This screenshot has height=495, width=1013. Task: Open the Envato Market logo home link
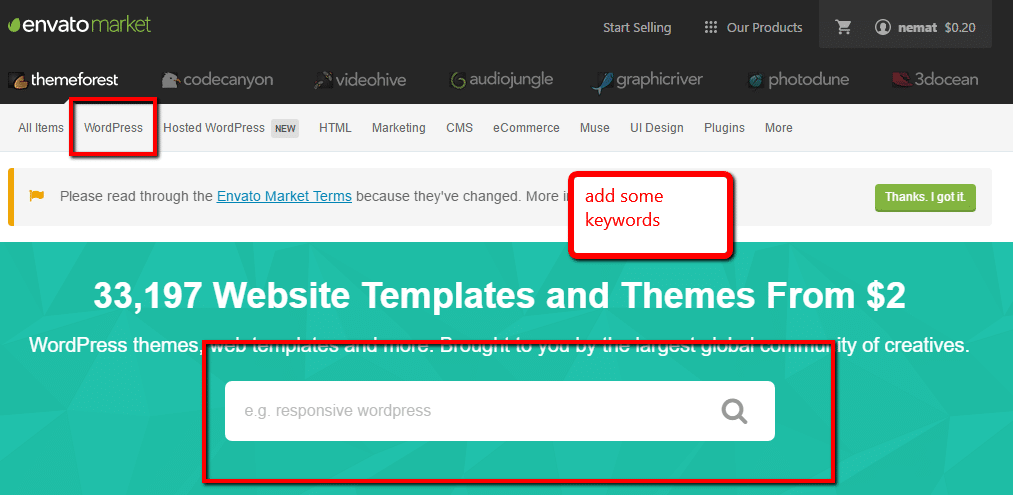[79, 25]
